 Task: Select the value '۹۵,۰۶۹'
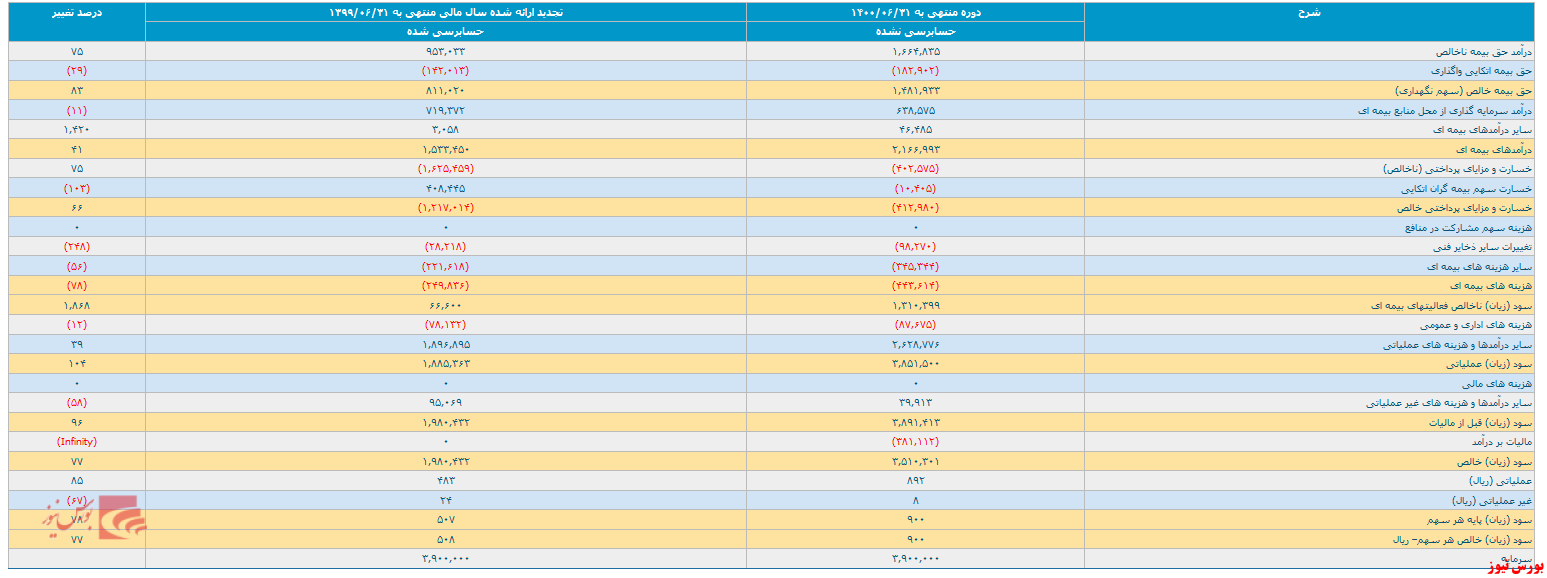(445, 404)
